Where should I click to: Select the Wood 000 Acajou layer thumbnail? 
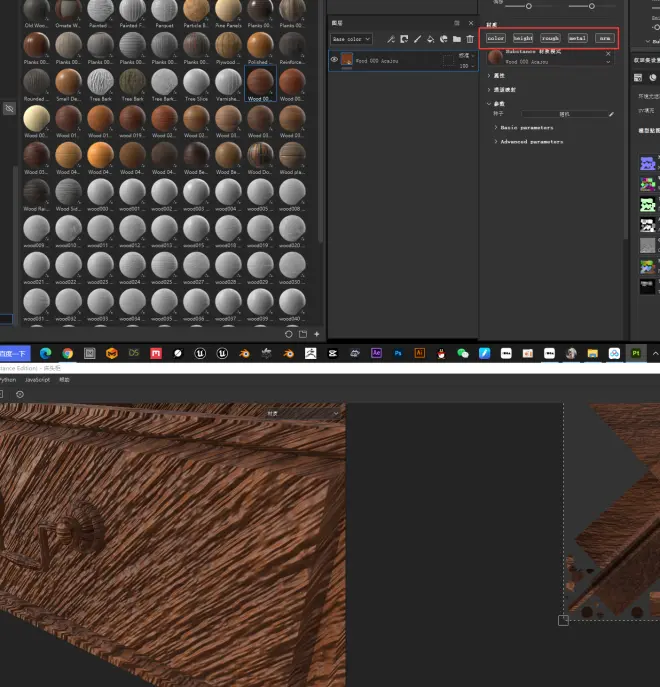click(347, 59)
